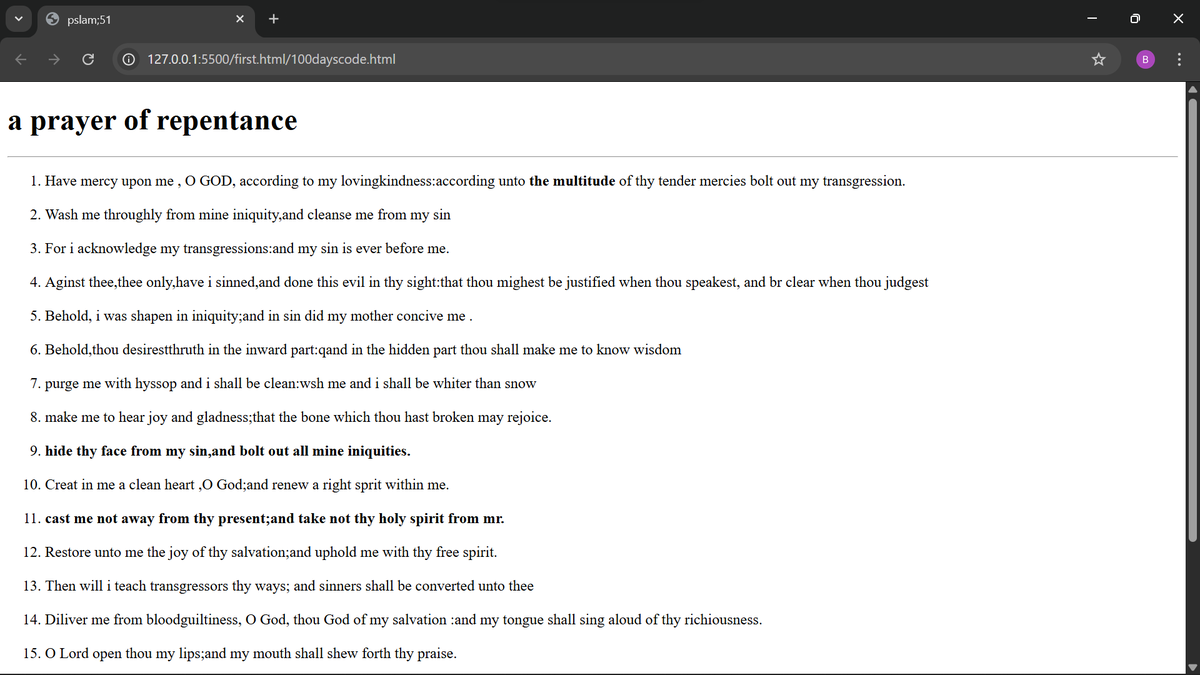Click heading 'a prayer of repentance'
This screenshot has width=1200, height=675.
[x=153, y=121]
